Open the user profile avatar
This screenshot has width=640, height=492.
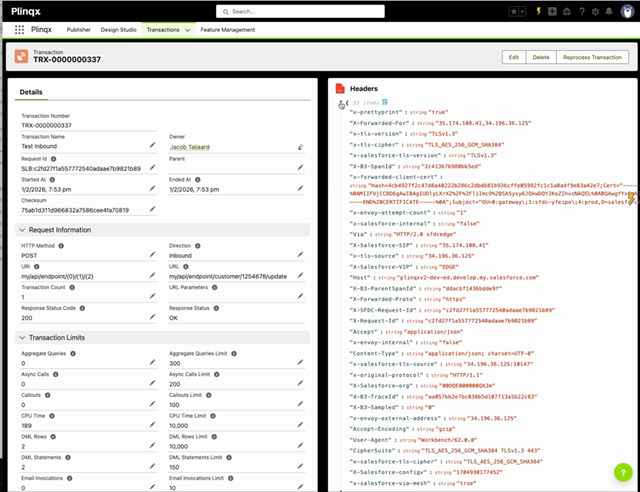point(627,11)
